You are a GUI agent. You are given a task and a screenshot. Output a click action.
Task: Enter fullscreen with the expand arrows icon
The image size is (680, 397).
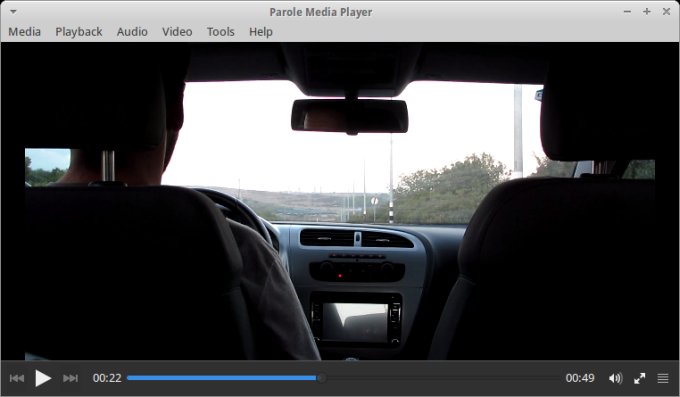[640, 378]
